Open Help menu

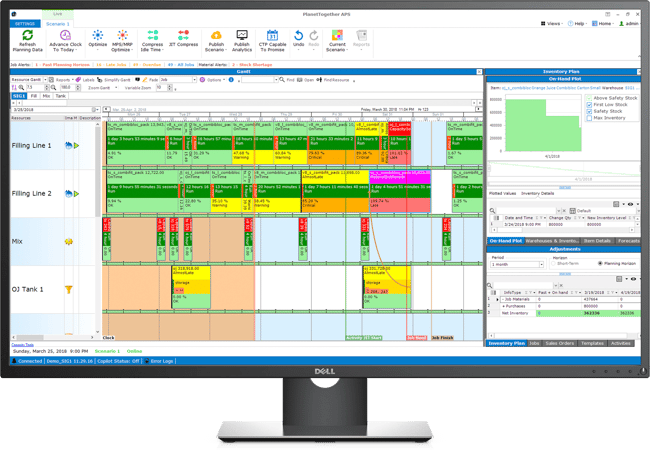pyautogui.click(x=577, y=24)
